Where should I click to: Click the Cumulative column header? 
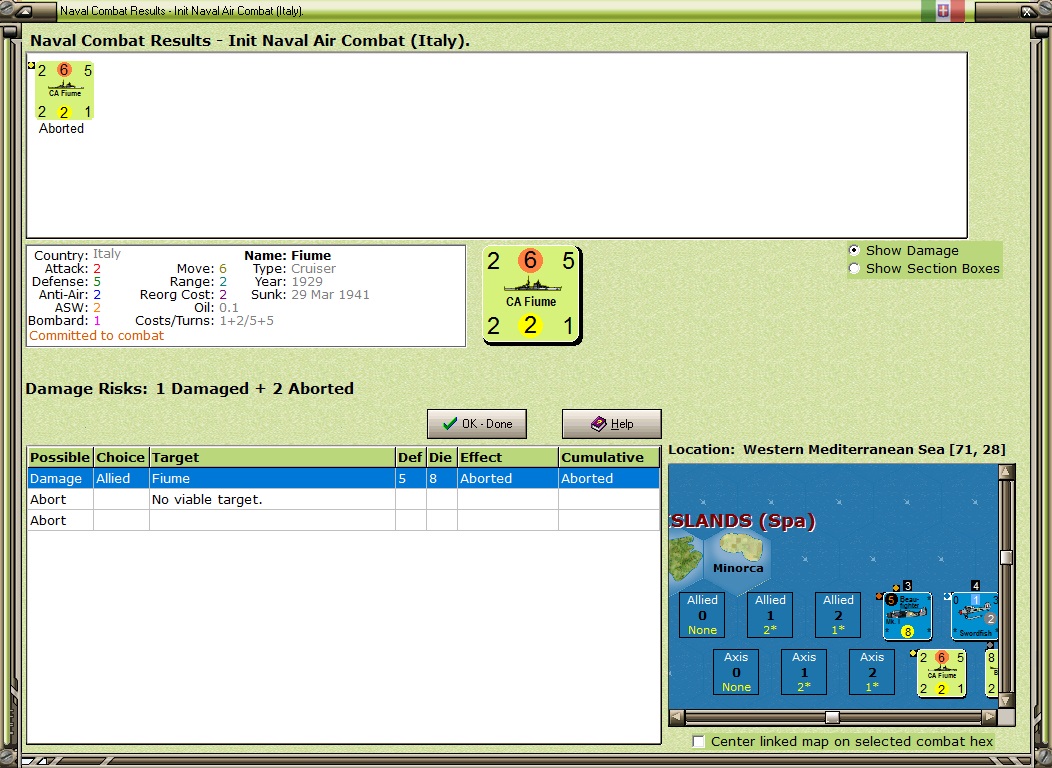click(609, 457)
